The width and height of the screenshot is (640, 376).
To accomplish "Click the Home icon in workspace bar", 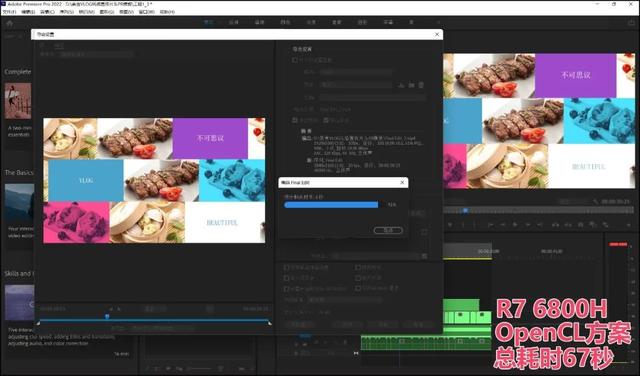I will pos(10,23).
